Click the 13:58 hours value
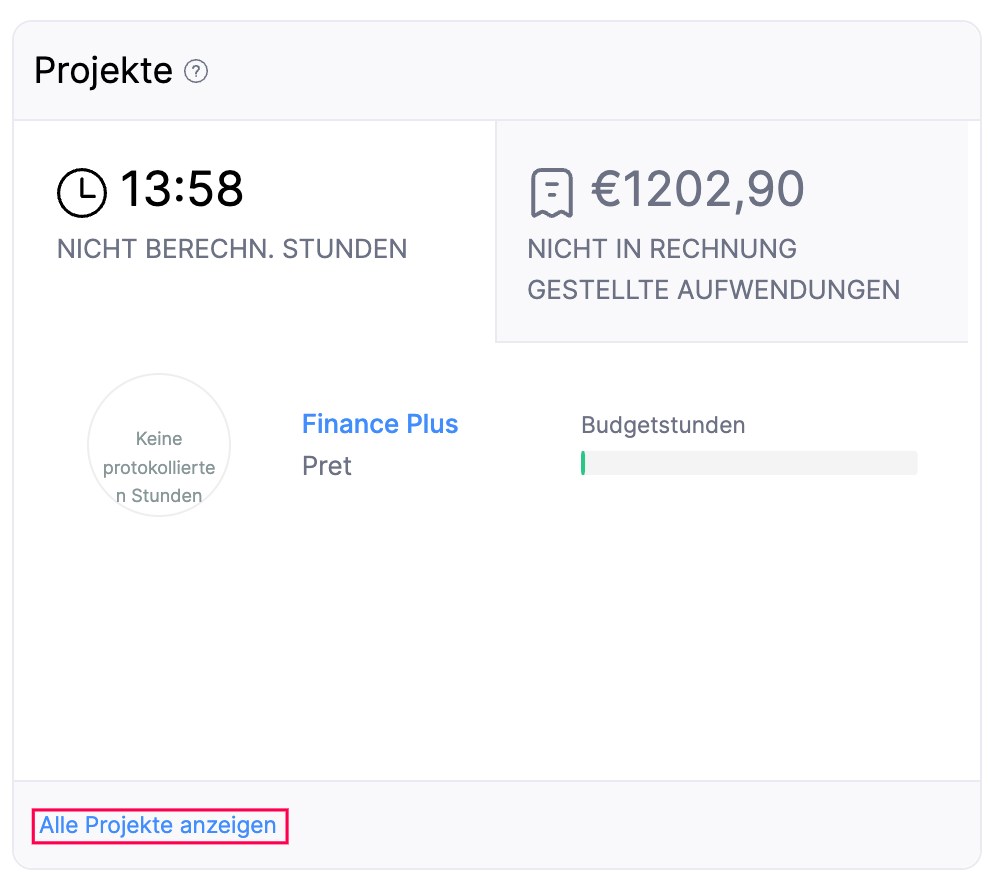This screenshot has width=994, height=882. (182, 189)
